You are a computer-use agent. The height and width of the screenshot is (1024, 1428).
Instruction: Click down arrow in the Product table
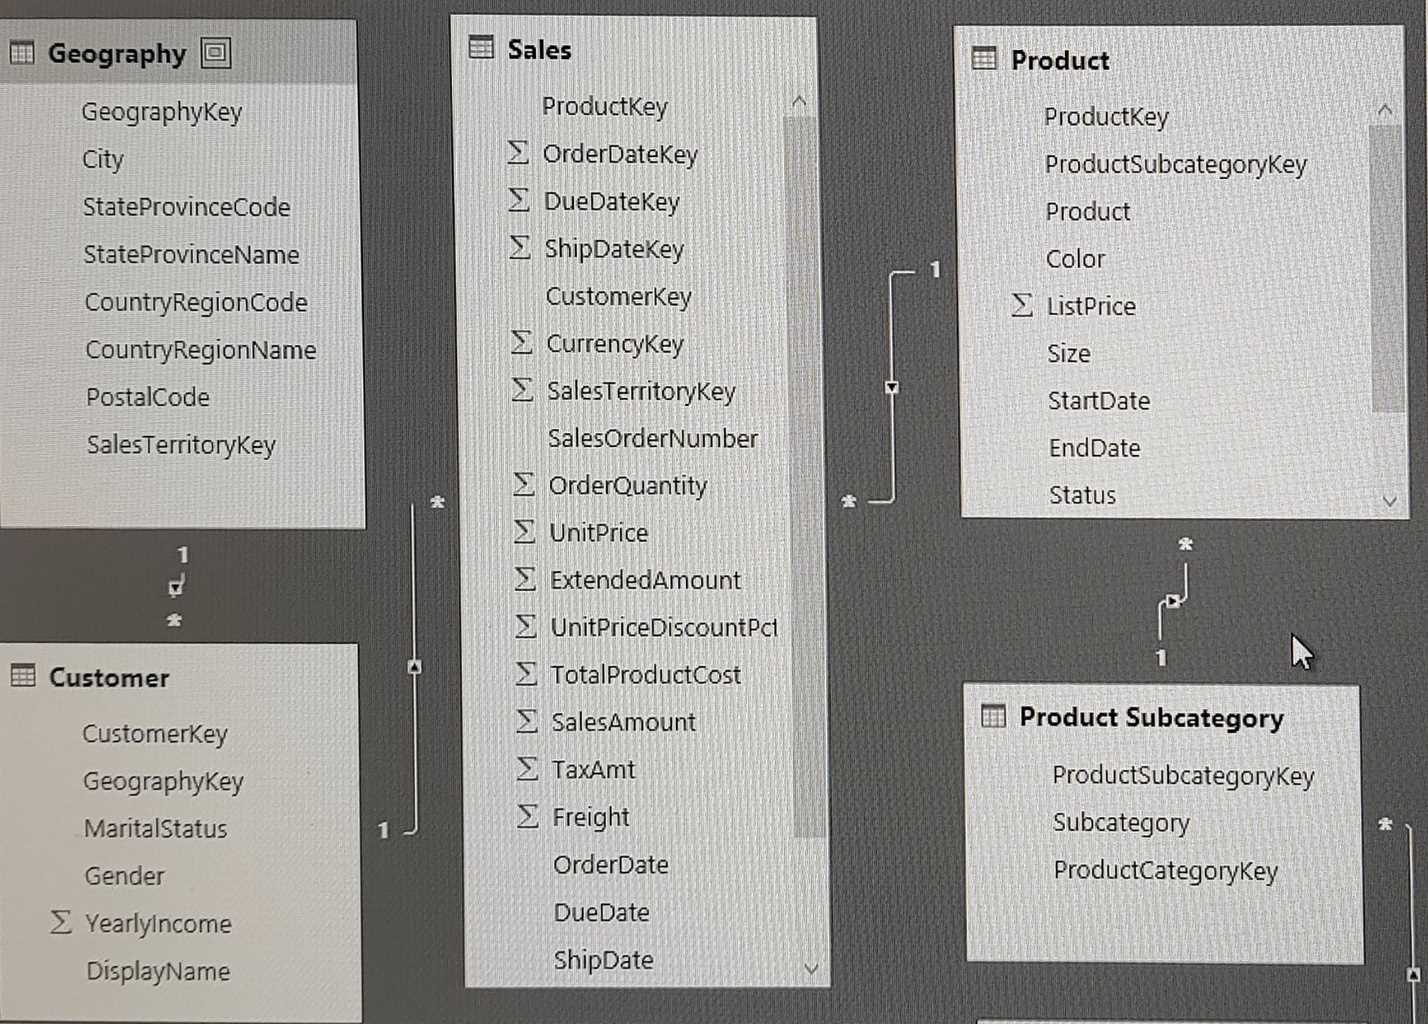click(1389, 500)
